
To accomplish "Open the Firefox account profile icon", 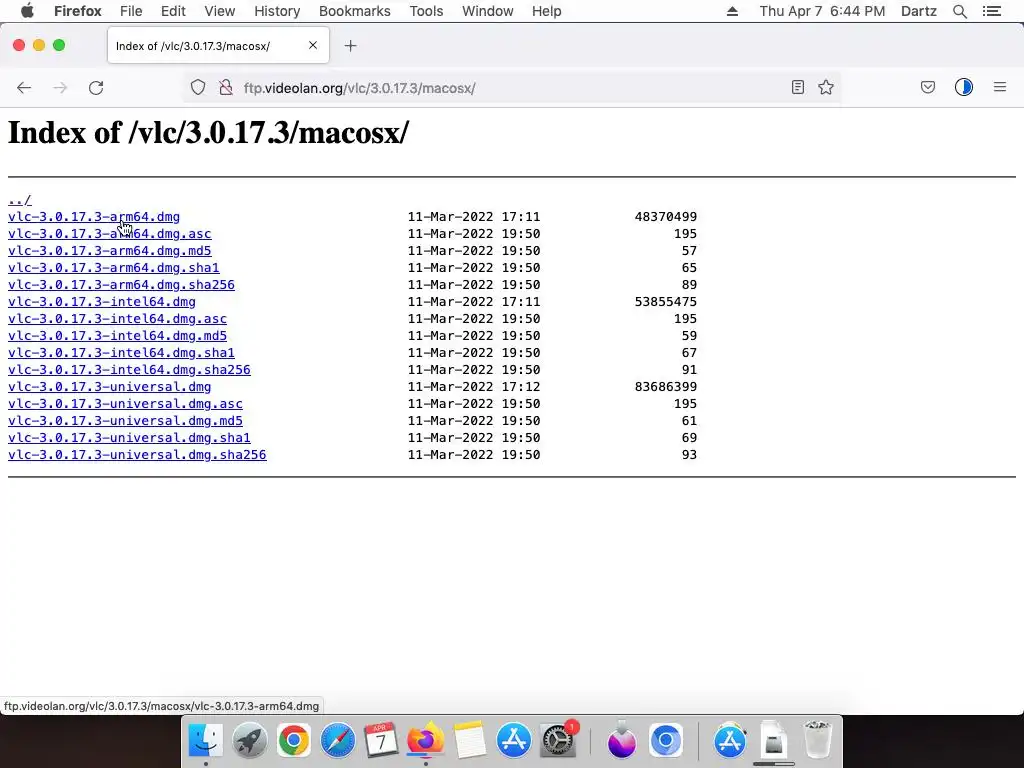I will tap(964, 87).
